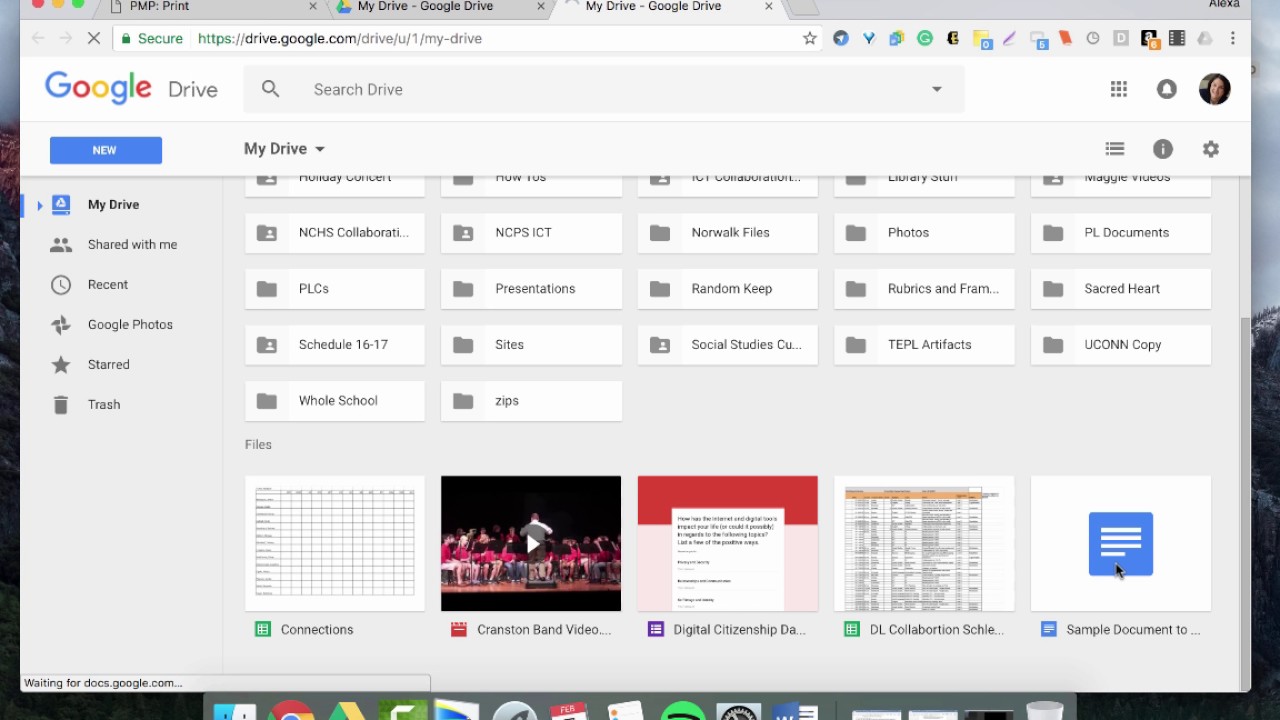Open the Sites folder
Image resolution: width=1280 pixels, height=720 pixels.
pos(531,344)
